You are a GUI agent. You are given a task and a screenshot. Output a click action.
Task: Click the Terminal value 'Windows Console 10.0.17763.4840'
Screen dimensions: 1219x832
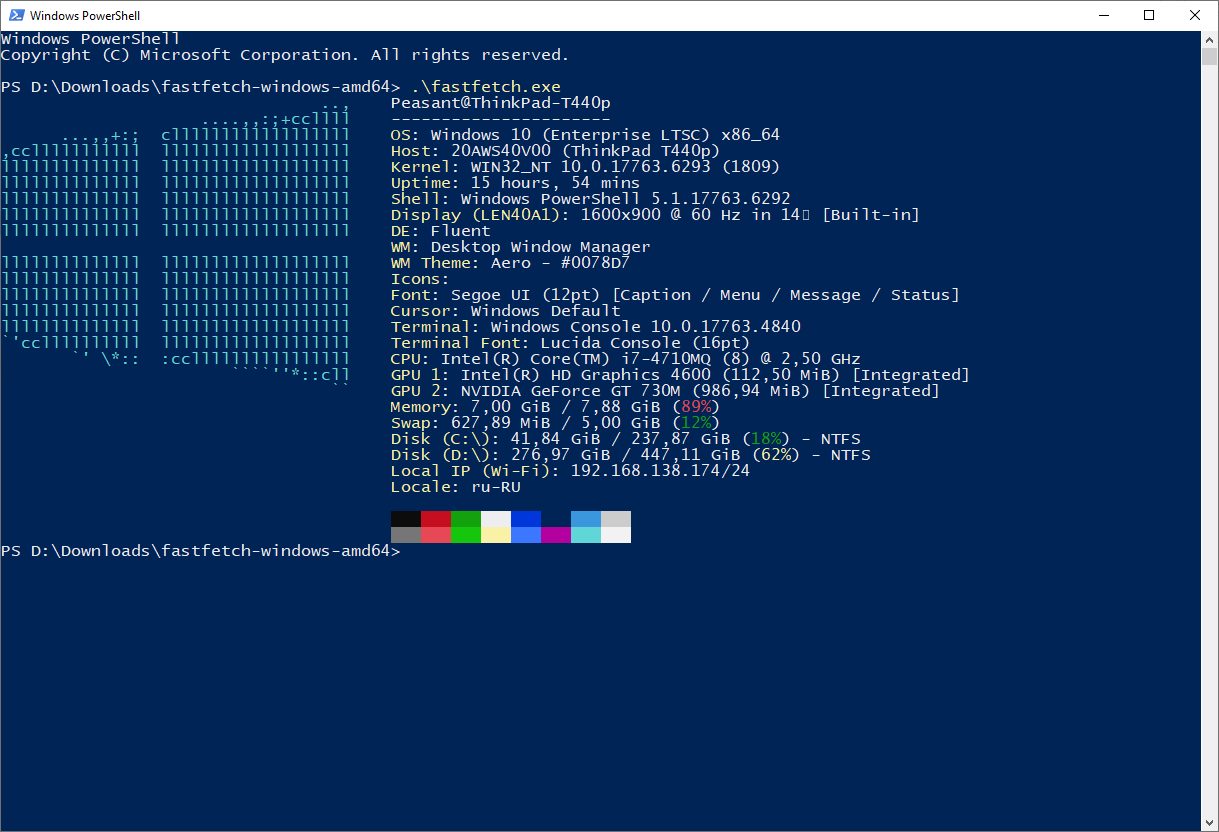[646, 327]
